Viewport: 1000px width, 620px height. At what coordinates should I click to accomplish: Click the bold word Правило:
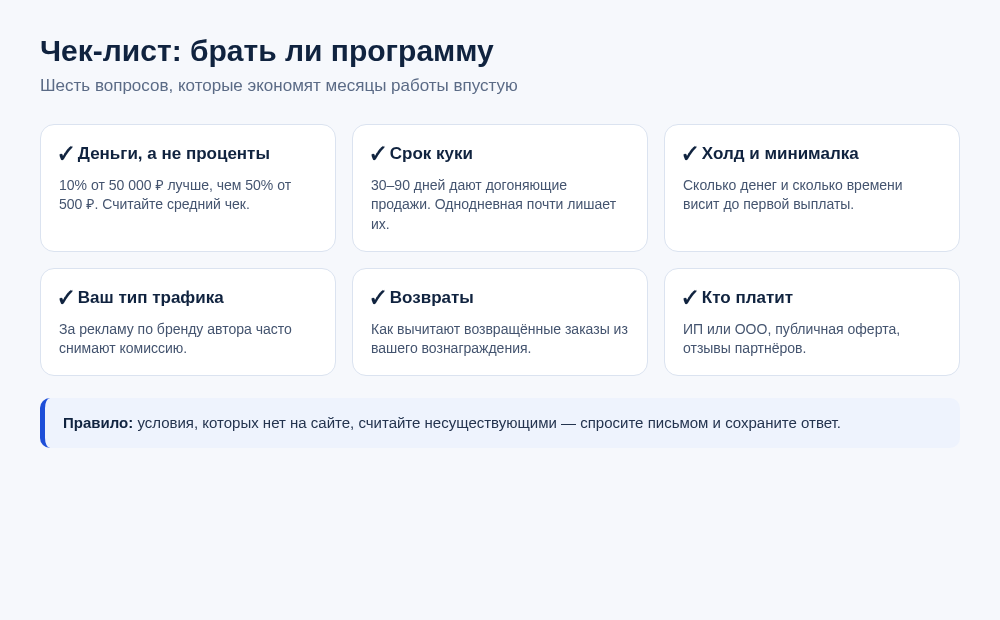point(98,424)
